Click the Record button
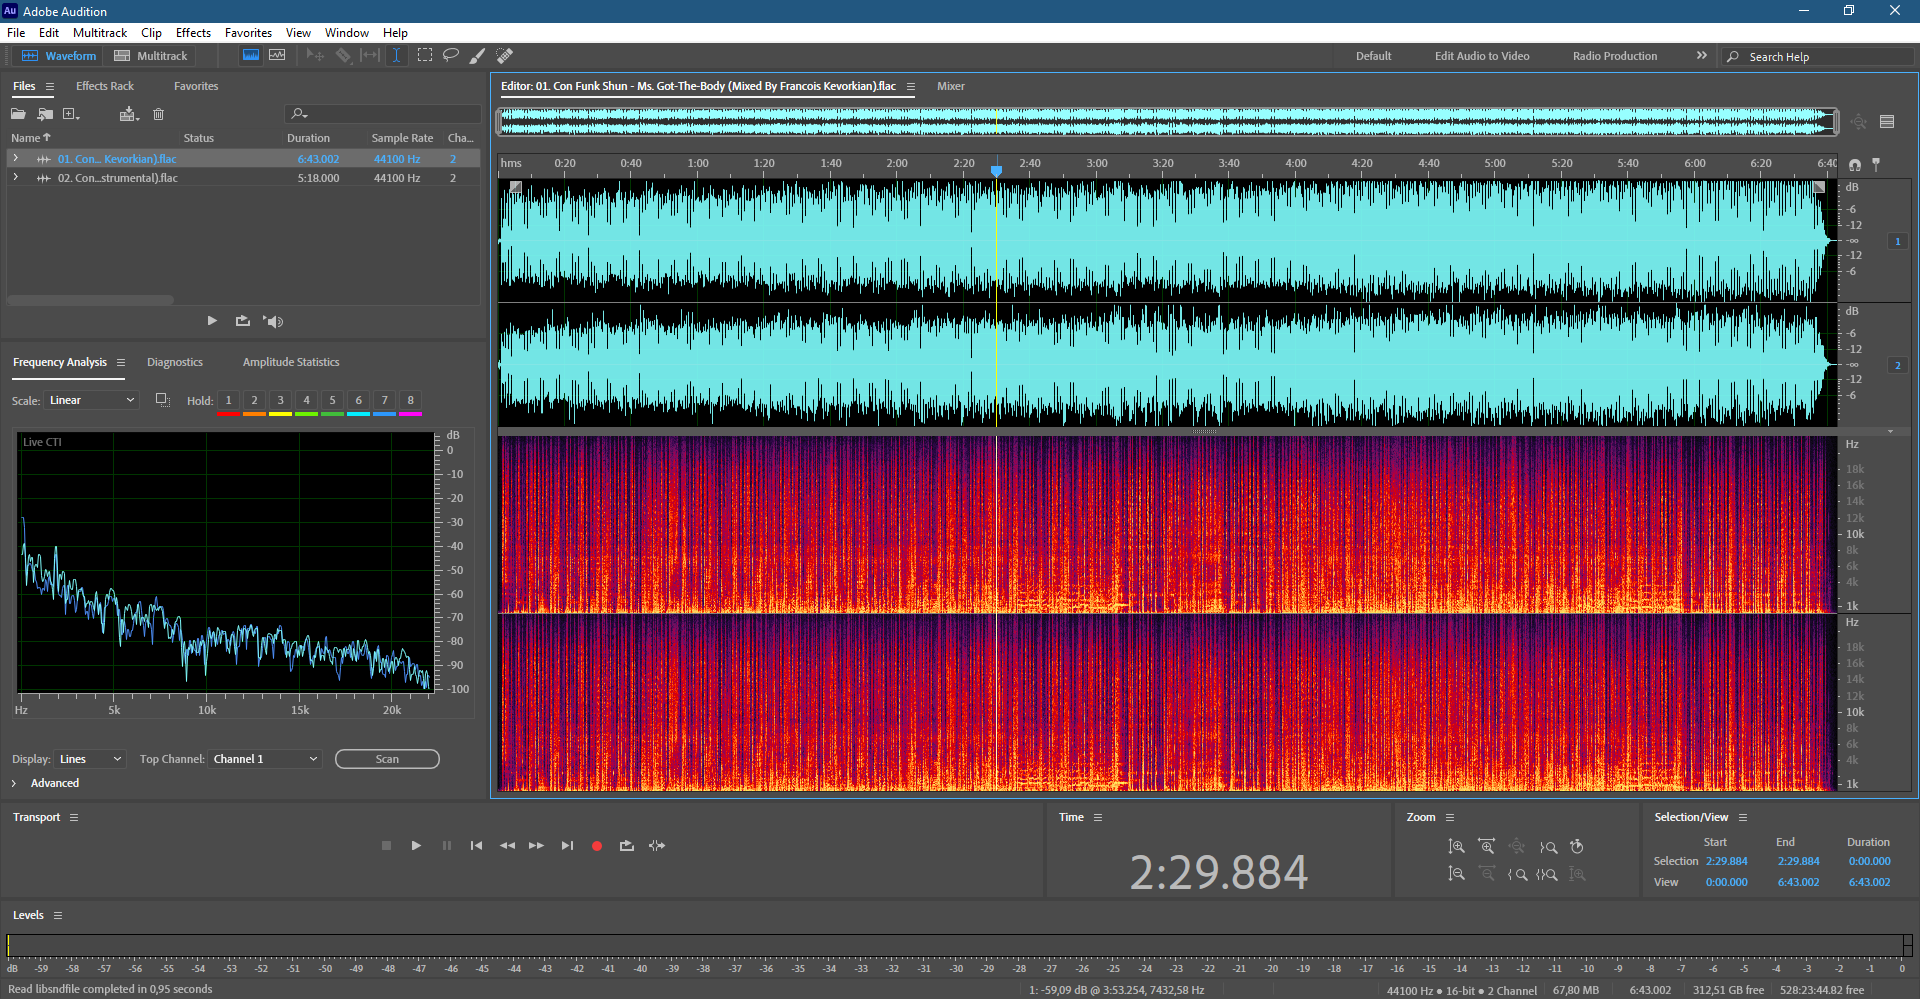 coord(597,846)
